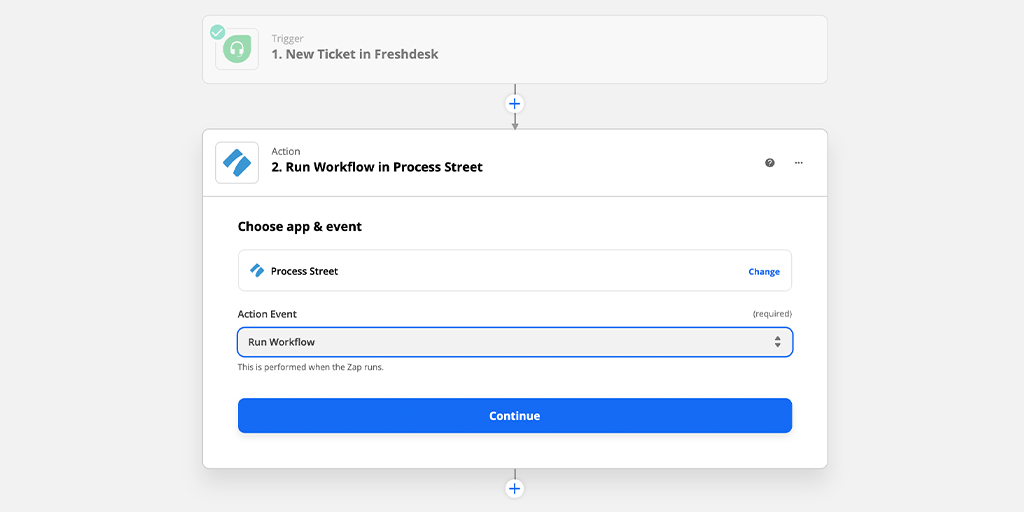Click the 'Action Event' field label

tap(267, 314)
